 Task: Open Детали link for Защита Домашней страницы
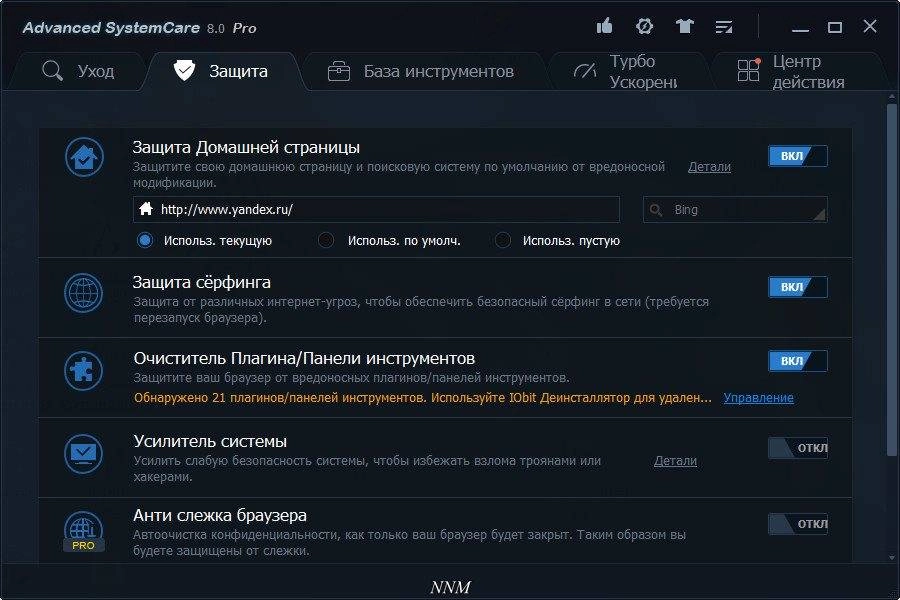coord(709,167)
